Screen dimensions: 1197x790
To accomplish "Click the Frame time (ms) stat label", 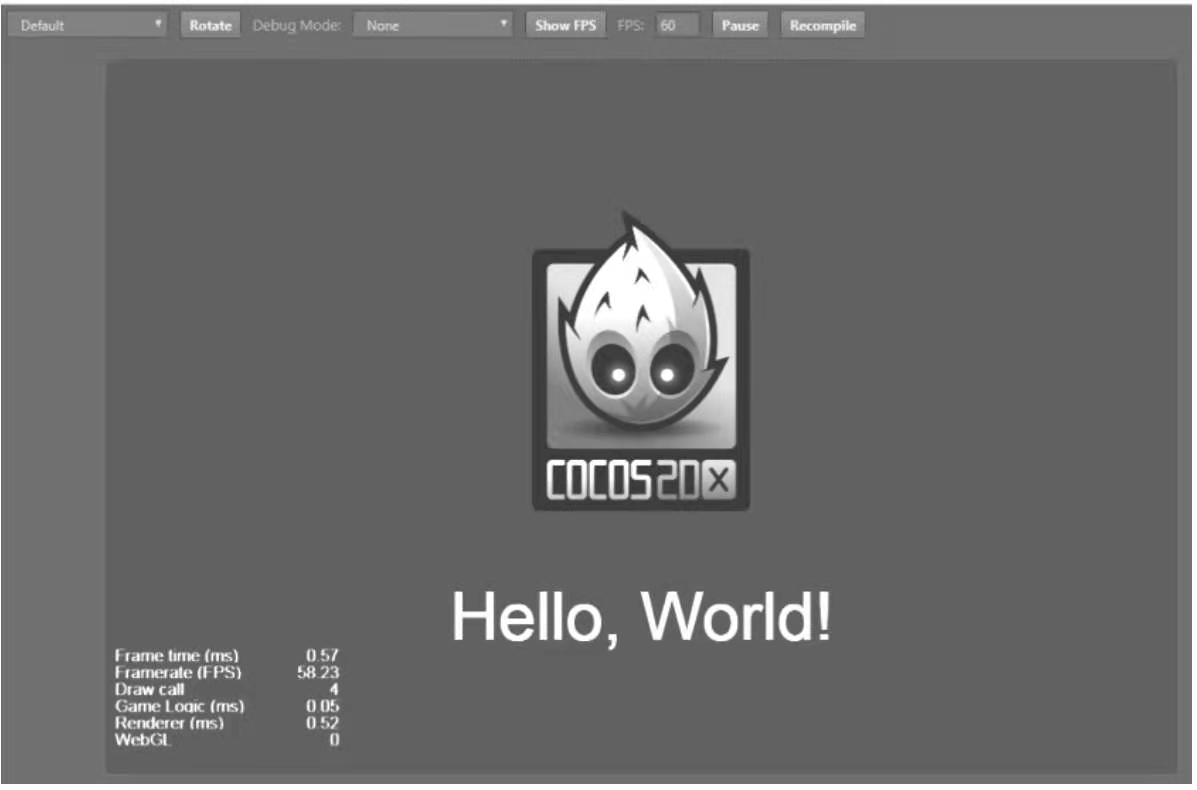I will (177, 656).
